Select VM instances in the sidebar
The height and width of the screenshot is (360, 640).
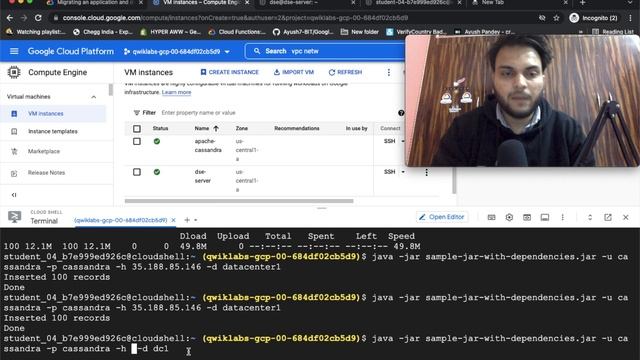click(x=53, y=113)
